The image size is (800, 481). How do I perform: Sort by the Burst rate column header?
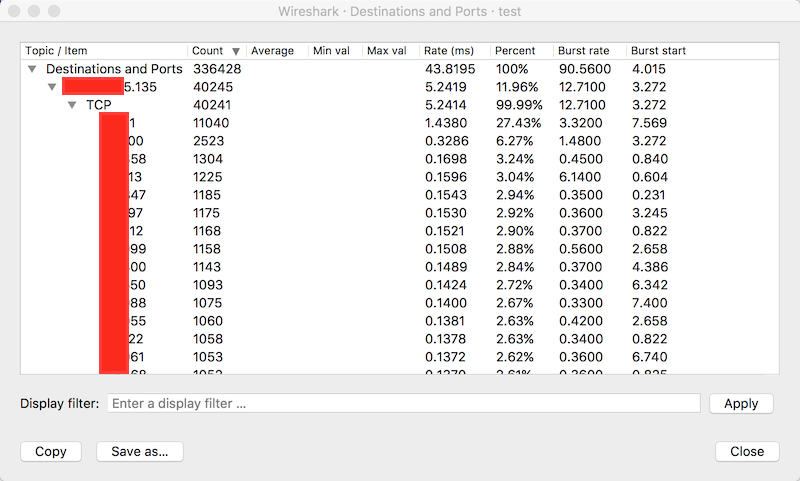582,51
